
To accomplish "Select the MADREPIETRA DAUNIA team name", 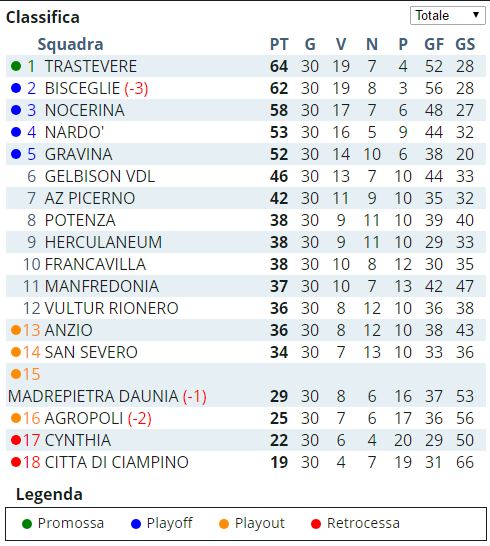I will click(x=93, y=396).
